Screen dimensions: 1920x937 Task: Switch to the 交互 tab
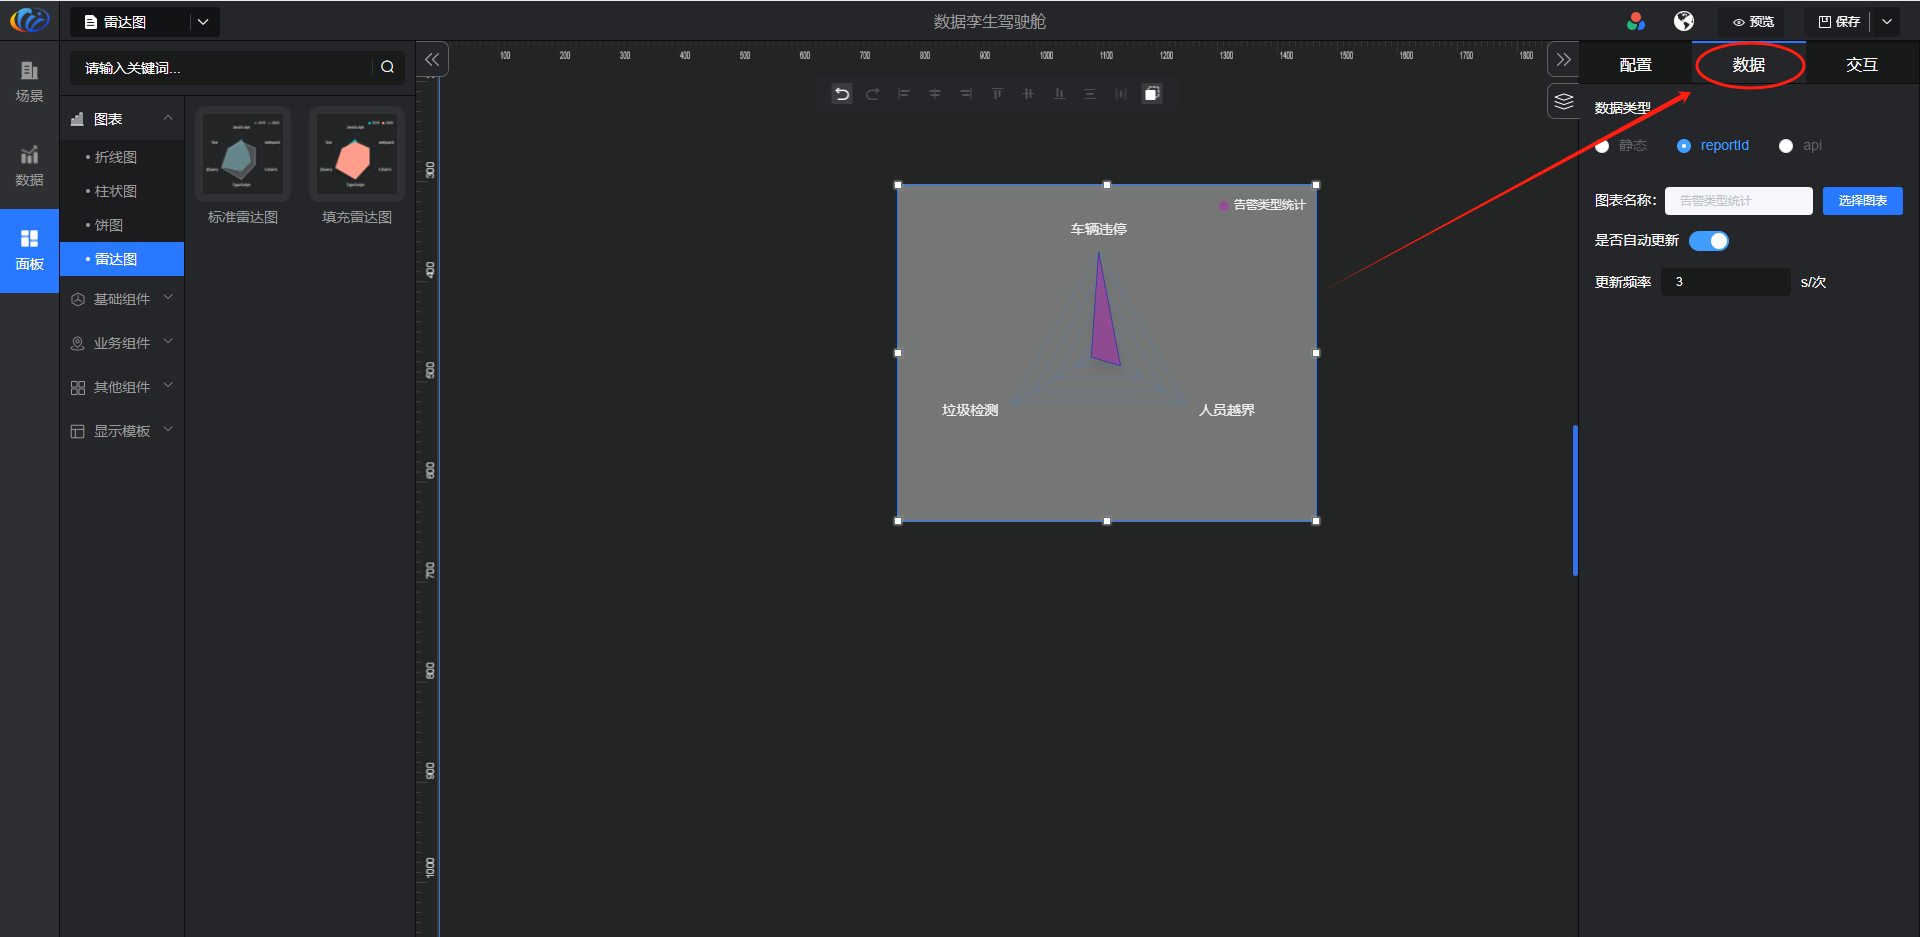click(1861, 65)
